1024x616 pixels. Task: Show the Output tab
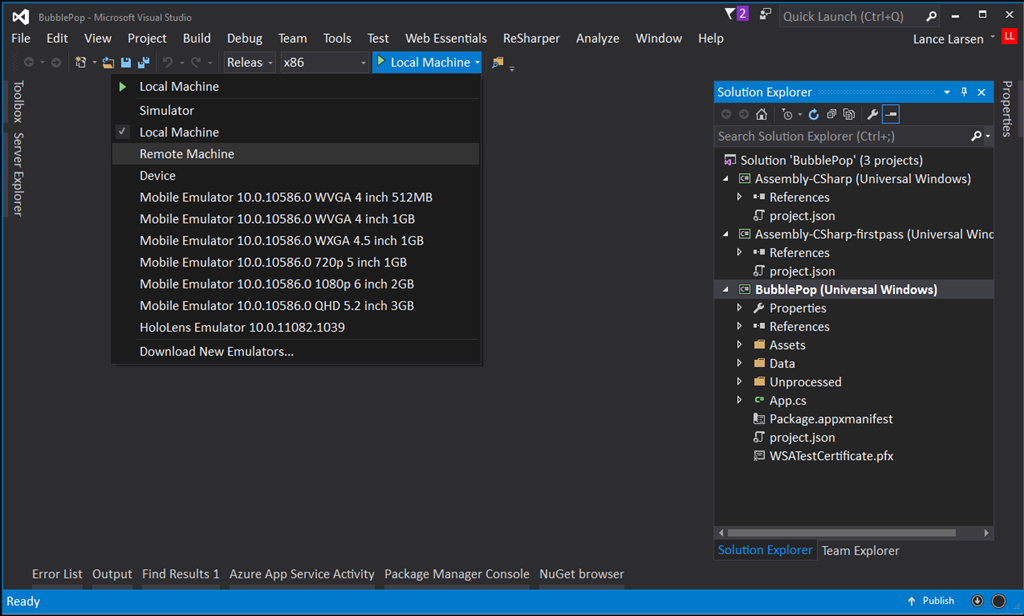pyautogui.click(x=112, y=574)
